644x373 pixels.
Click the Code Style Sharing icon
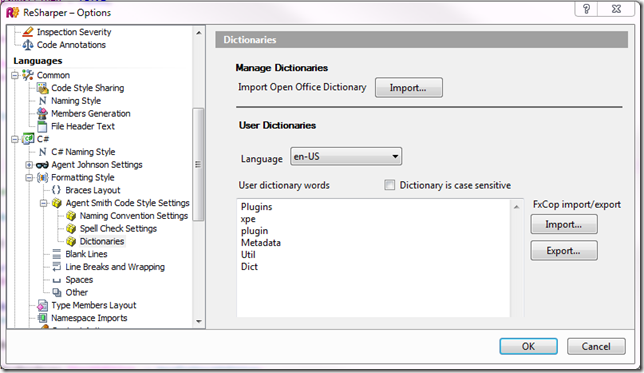point(42,87)
